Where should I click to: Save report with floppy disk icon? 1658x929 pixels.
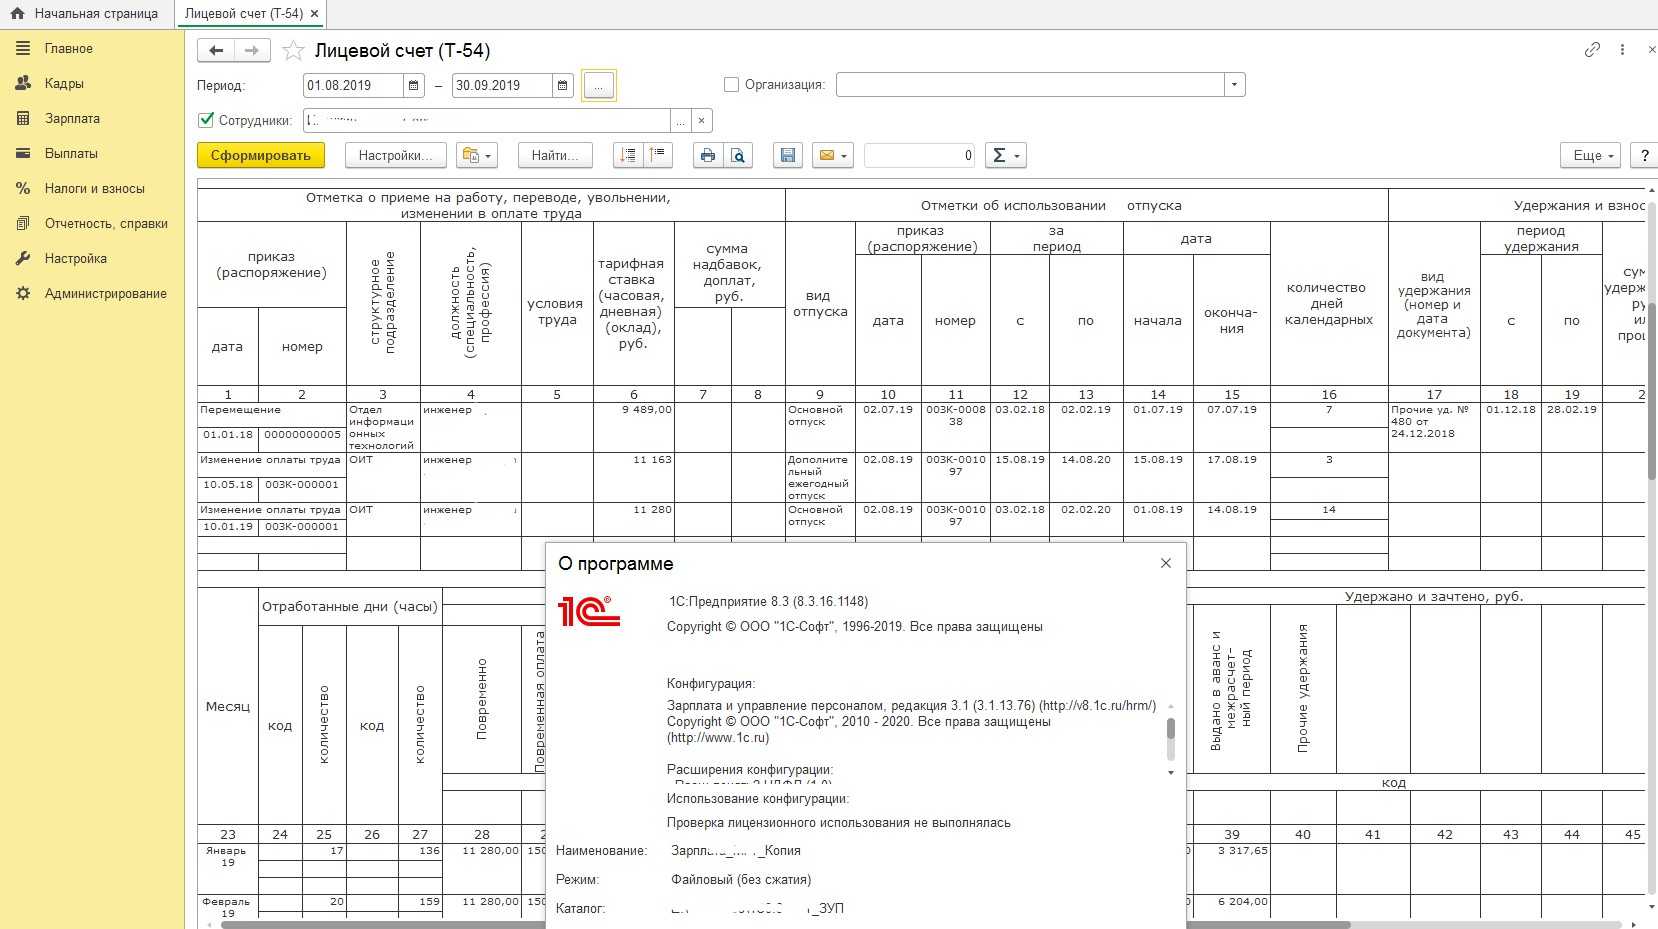[788, 155]
